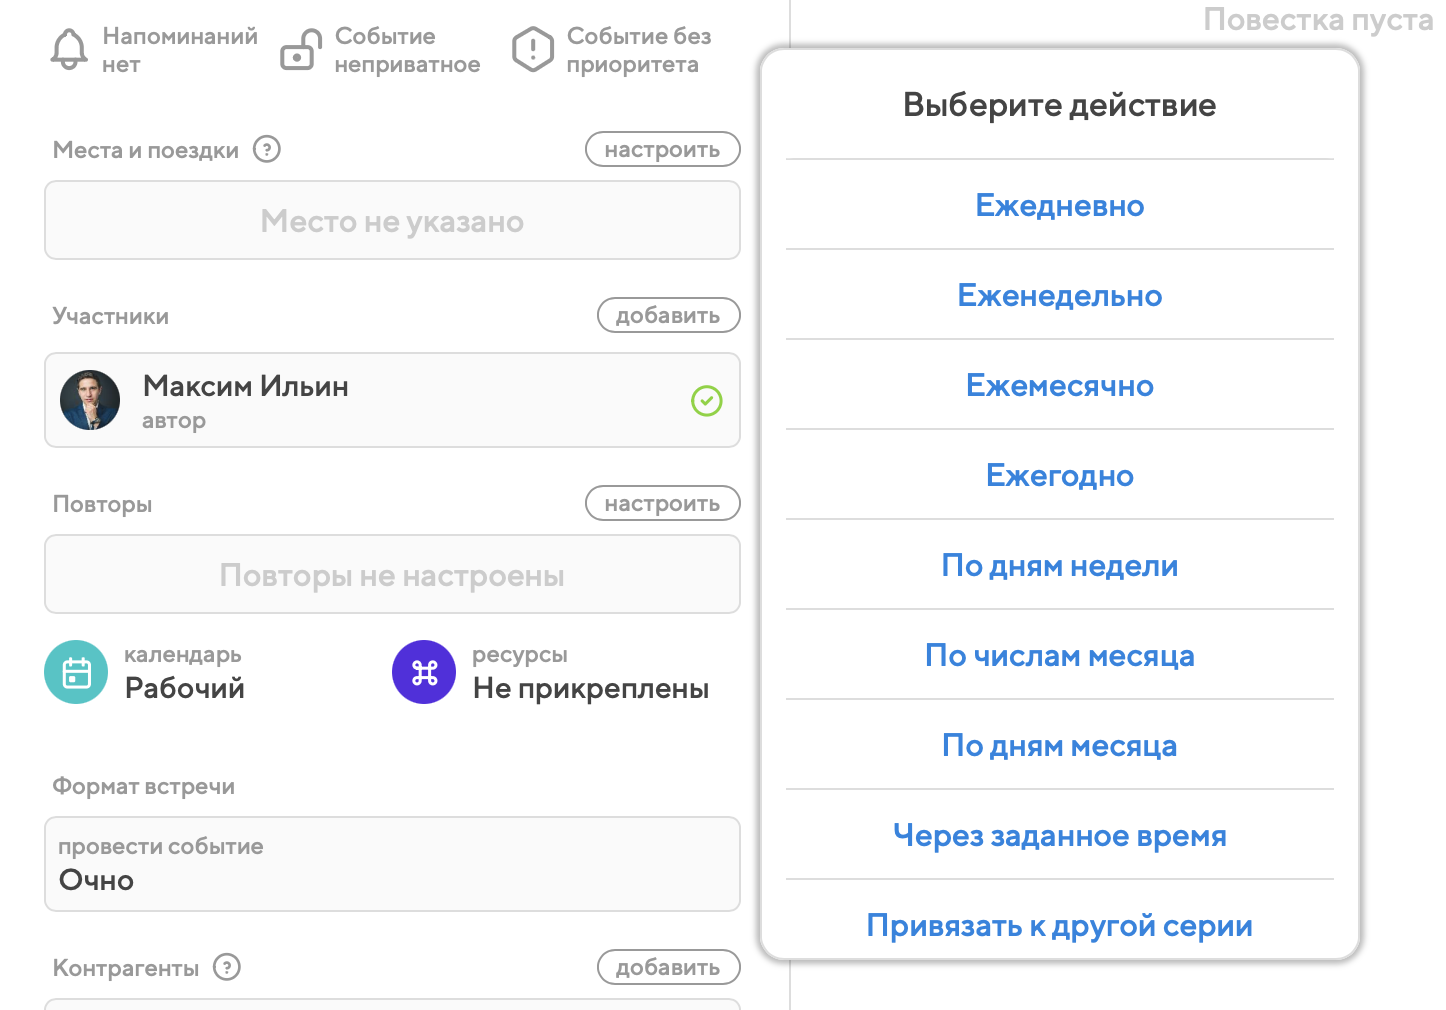Select По дням недели option
This screenshot has height=1010, width=1446.
(1059, 566)
